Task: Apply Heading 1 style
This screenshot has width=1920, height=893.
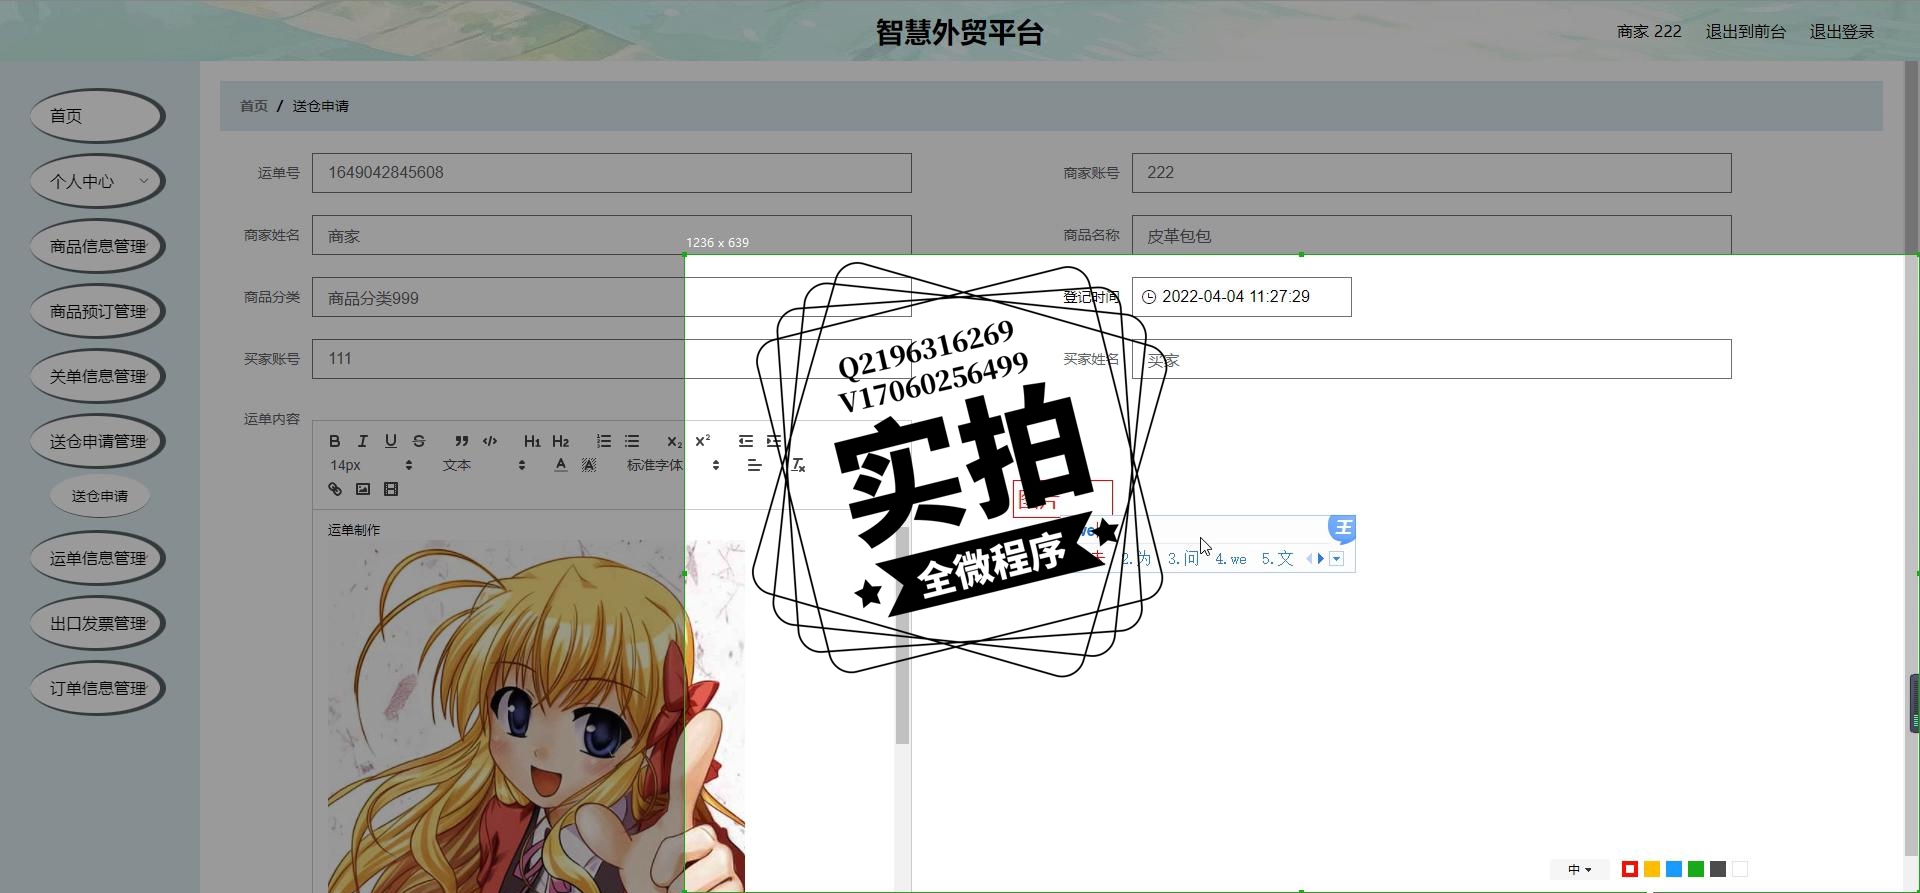Action: pos(532,441)
